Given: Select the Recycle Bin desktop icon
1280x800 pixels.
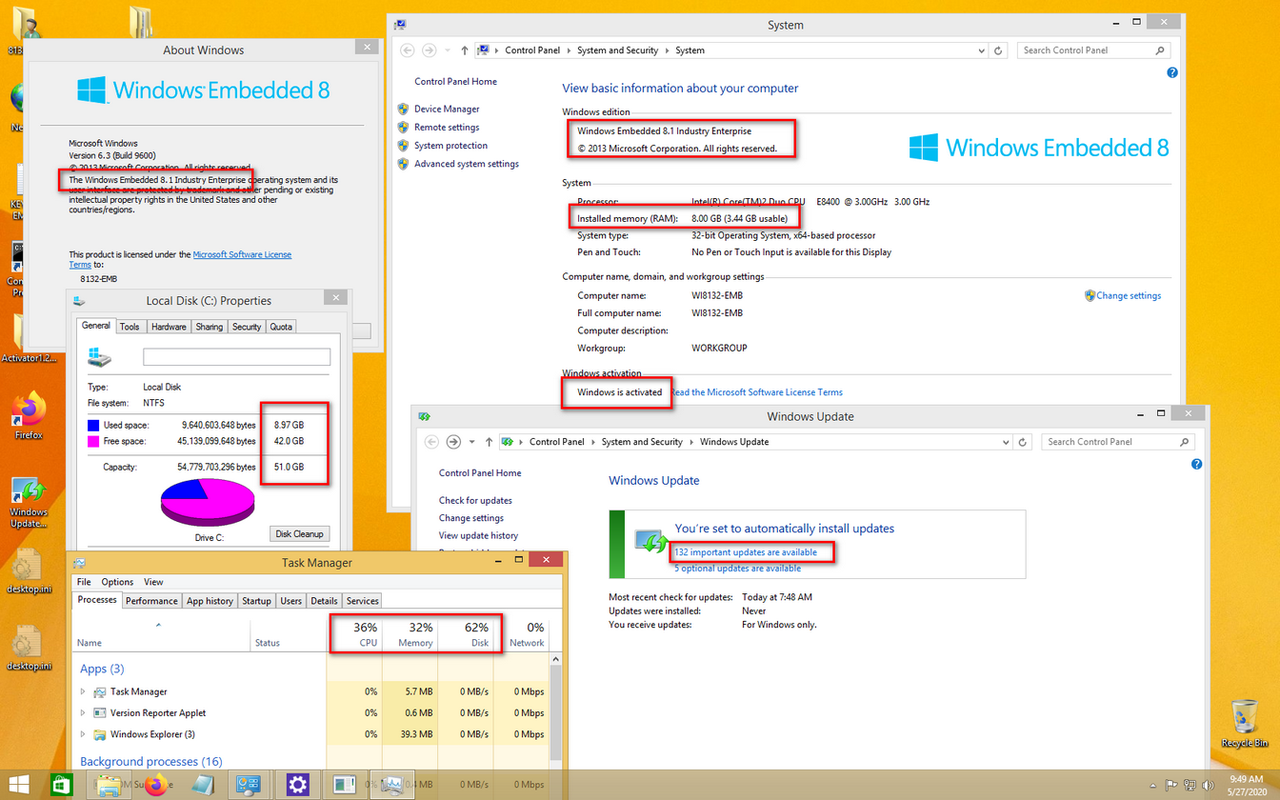Looking at the screenshot, I should [1244, 724].
